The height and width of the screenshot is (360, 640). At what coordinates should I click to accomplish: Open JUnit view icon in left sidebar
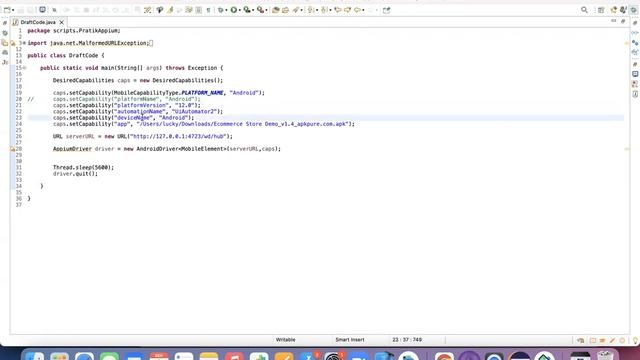pyautogui.click(x=5, y=62)
